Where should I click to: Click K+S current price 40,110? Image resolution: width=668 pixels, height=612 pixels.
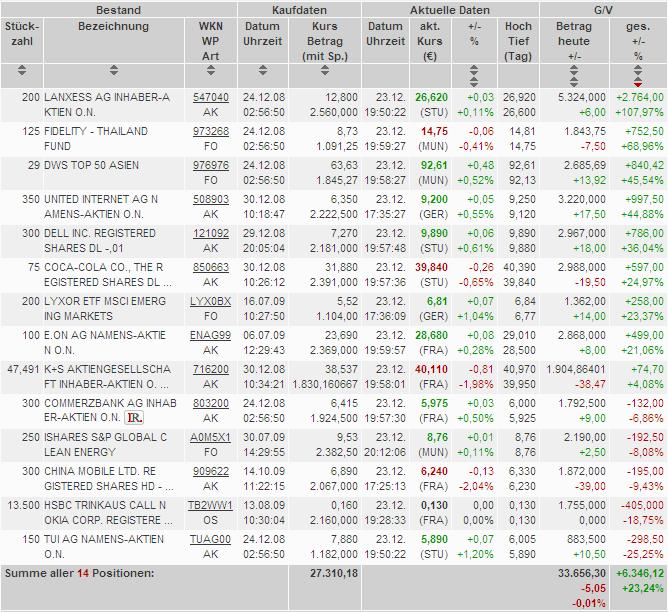(431, 370)
